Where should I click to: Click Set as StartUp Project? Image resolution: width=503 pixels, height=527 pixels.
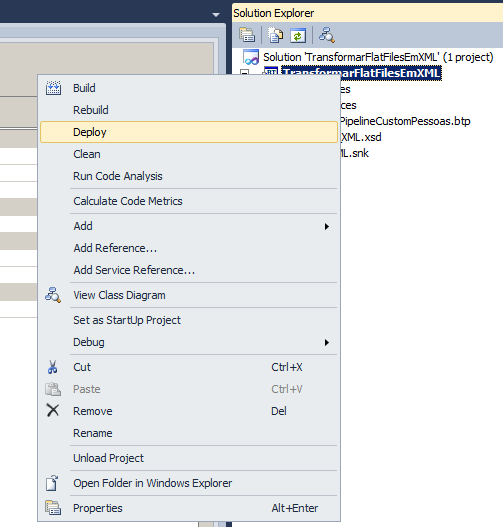[188, 320]
